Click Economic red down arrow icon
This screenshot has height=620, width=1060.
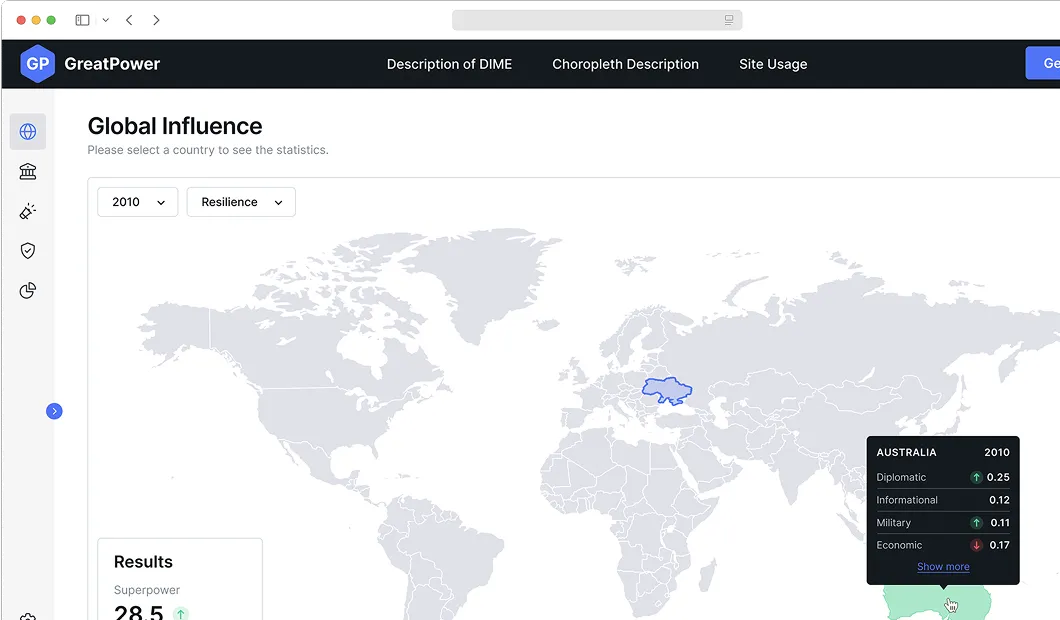tap(976, 545)
